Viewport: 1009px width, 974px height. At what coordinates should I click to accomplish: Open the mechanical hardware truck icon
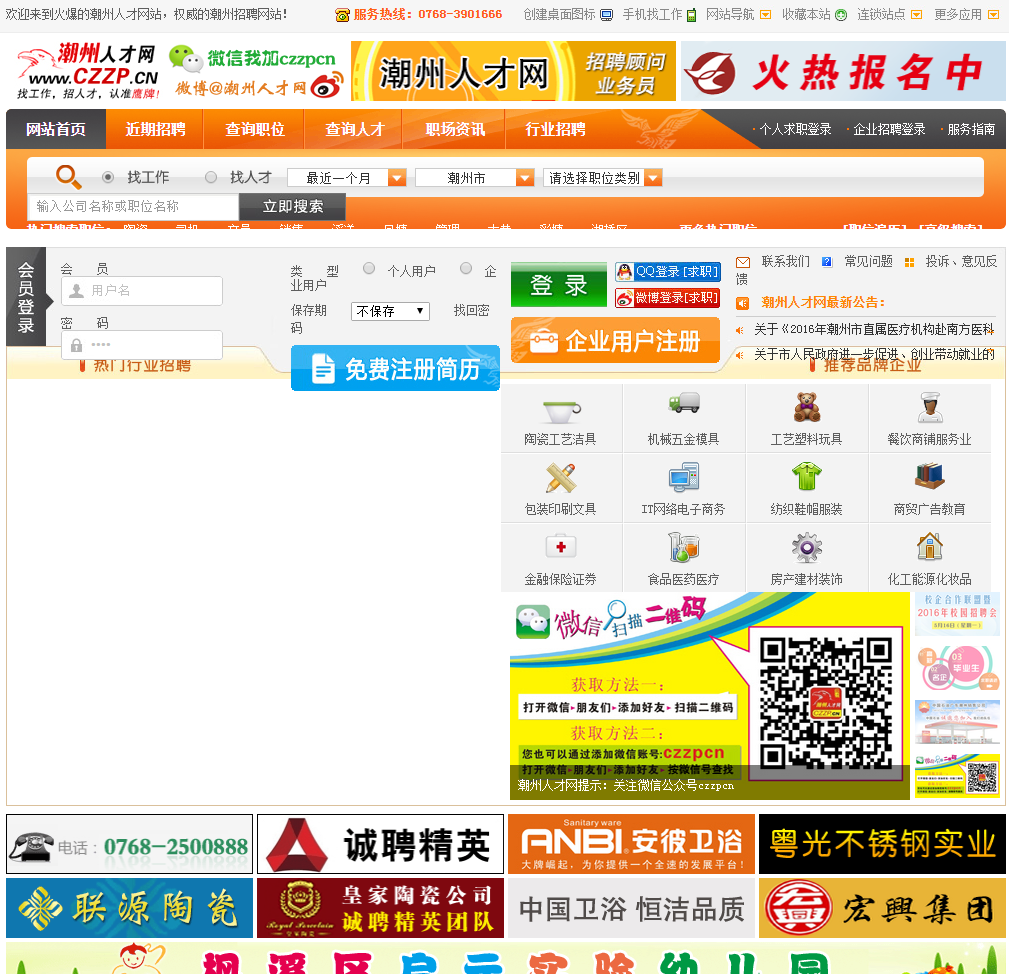683,403
